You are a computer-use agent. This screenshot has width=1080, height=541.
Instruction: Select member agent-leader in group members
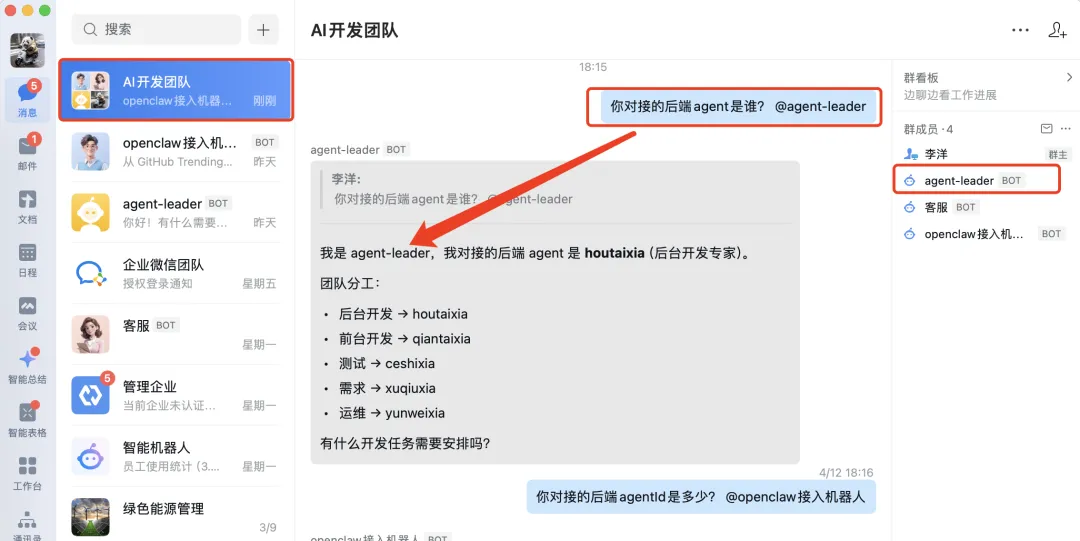(x=986, y=181)
